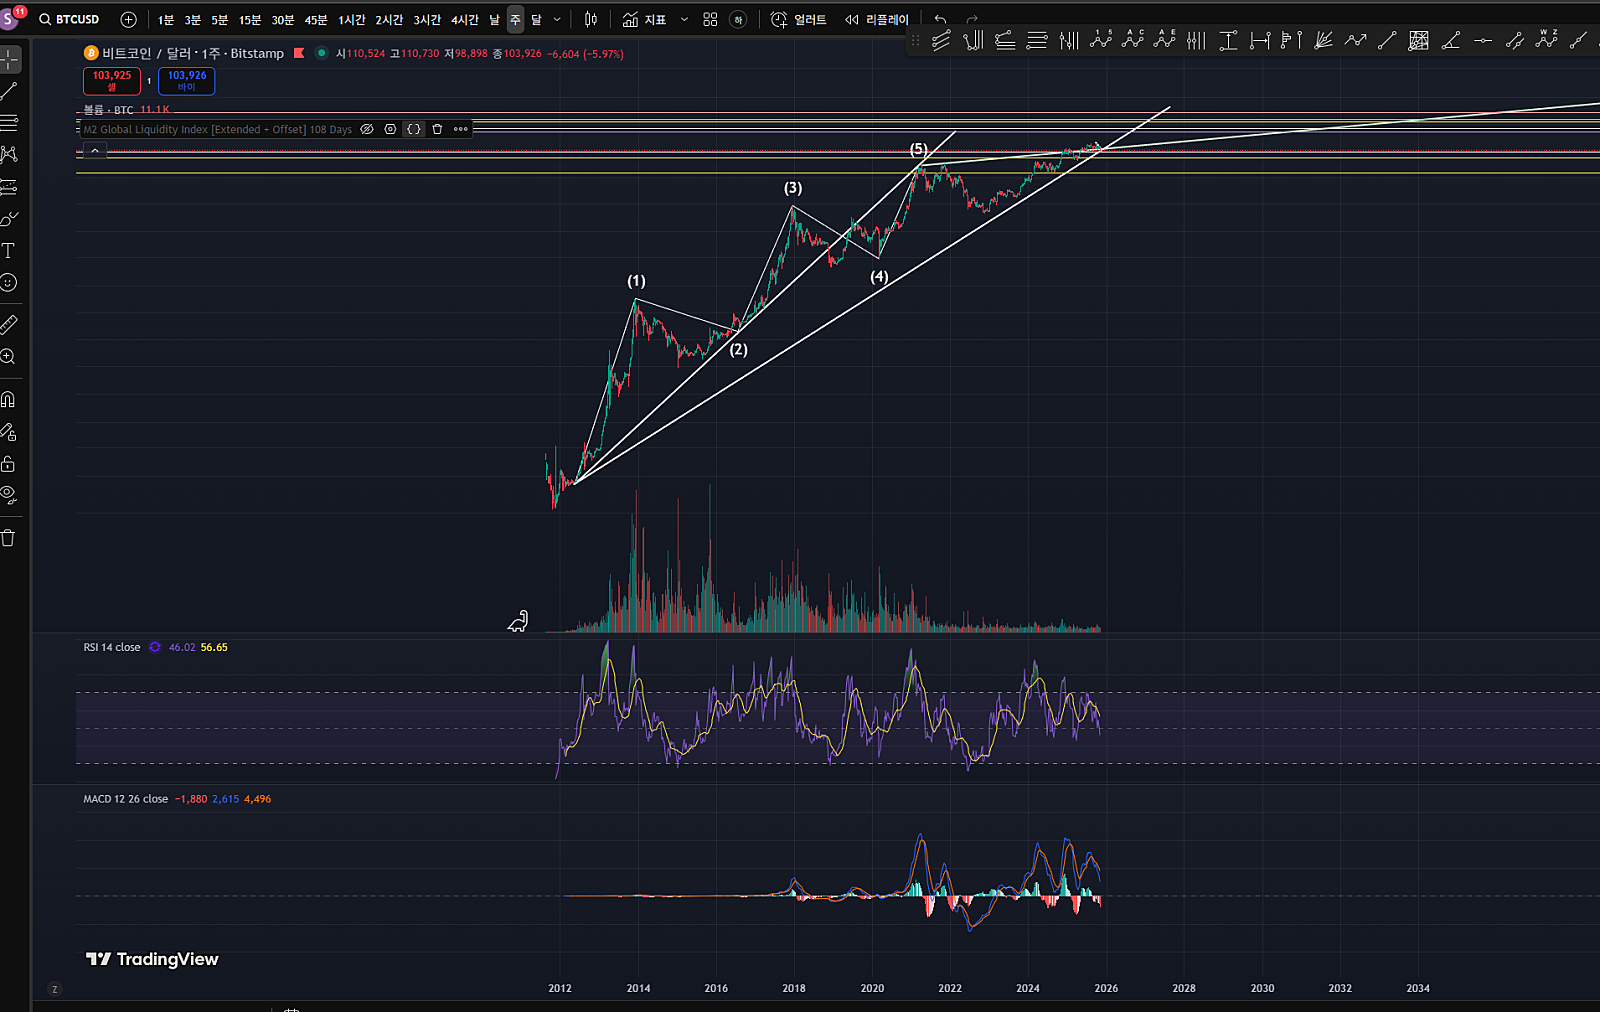Open source code of M2 Liquidity Index
1600x1012 pixels.
414,129
